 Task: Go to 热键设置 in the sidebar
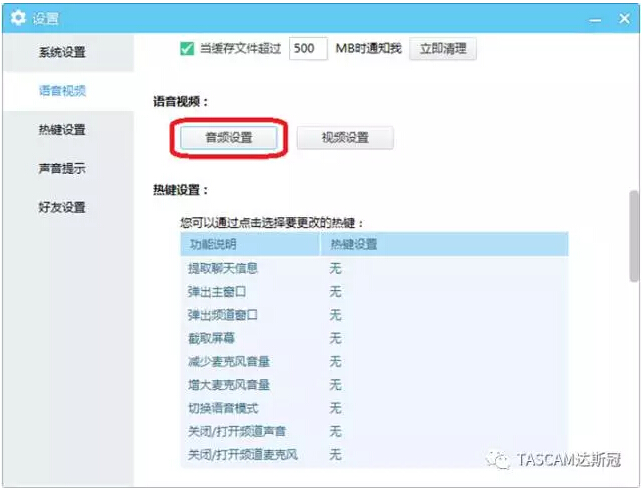pyautogui.click(x=68, y=130)
